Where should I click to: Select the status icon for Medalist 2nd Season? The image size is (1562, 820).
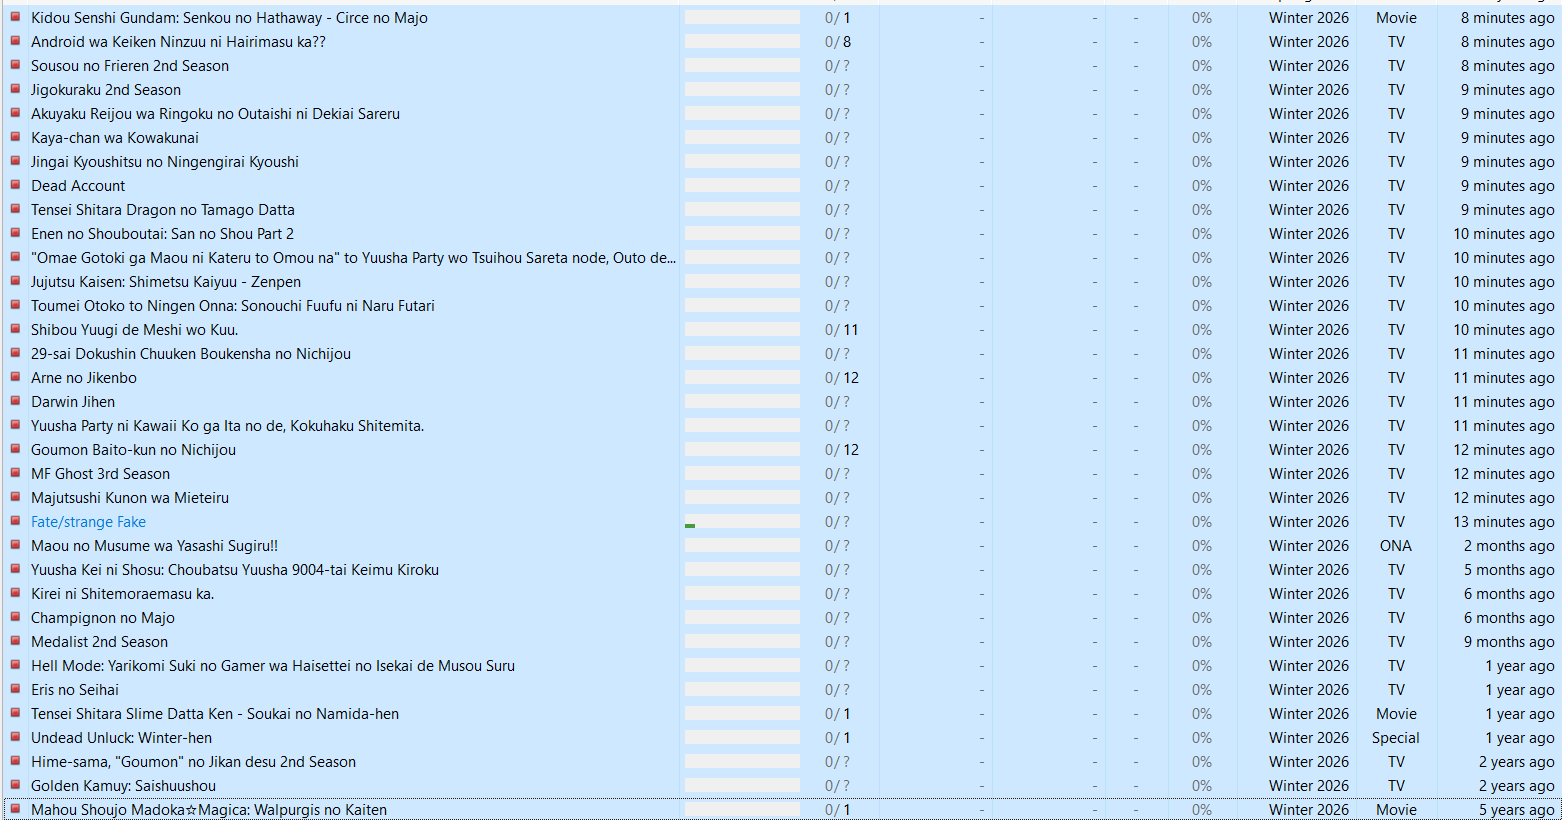15,641
